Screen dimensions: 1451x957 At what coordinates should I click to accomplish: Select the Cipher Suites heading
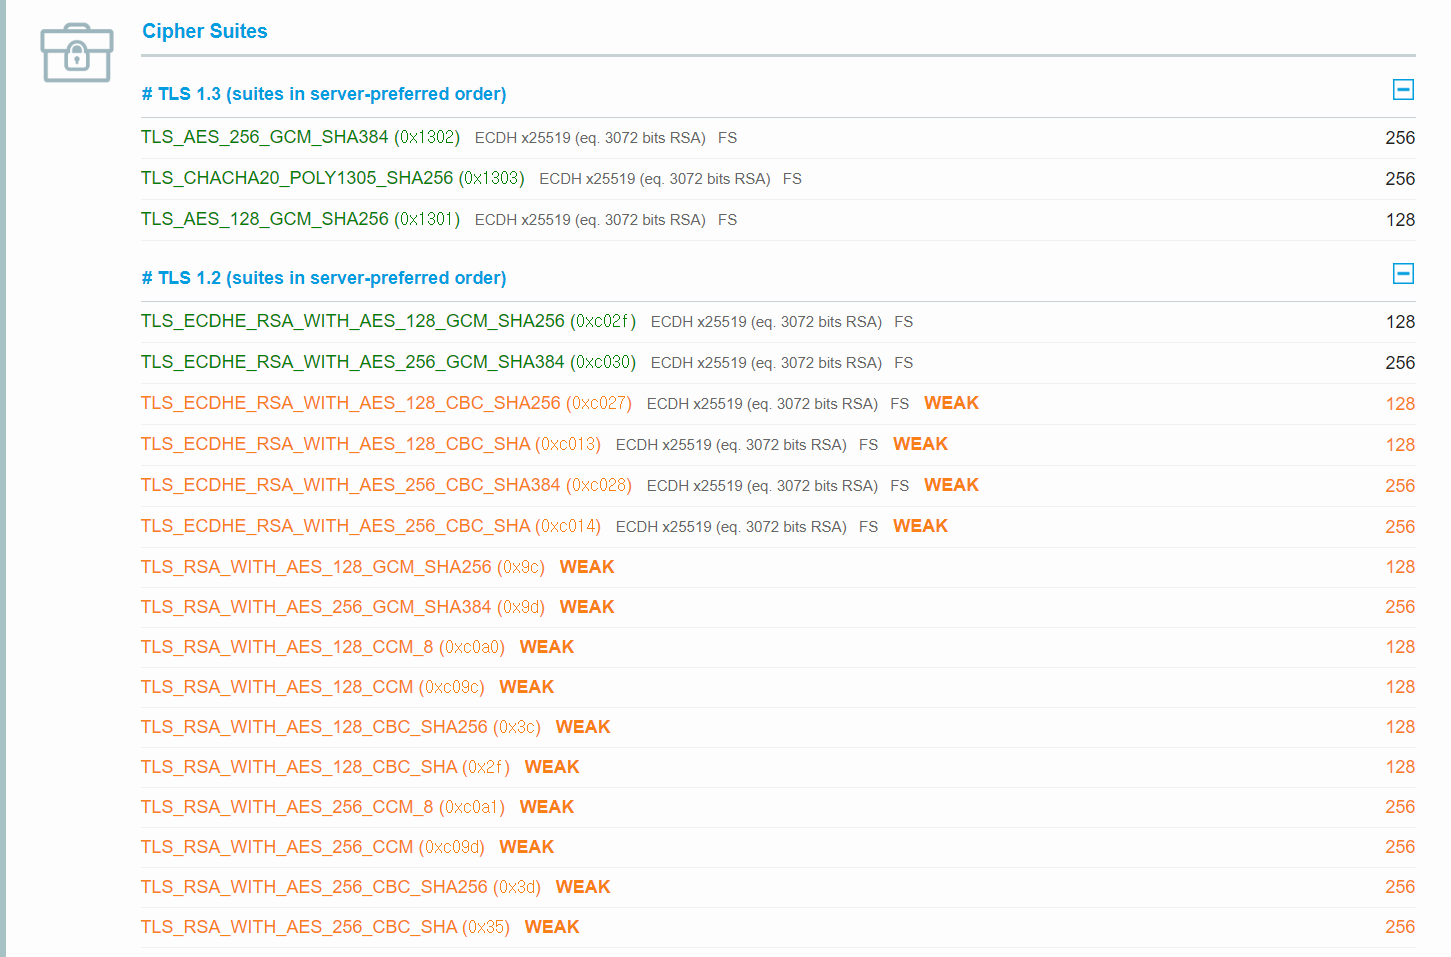[205, 31]
